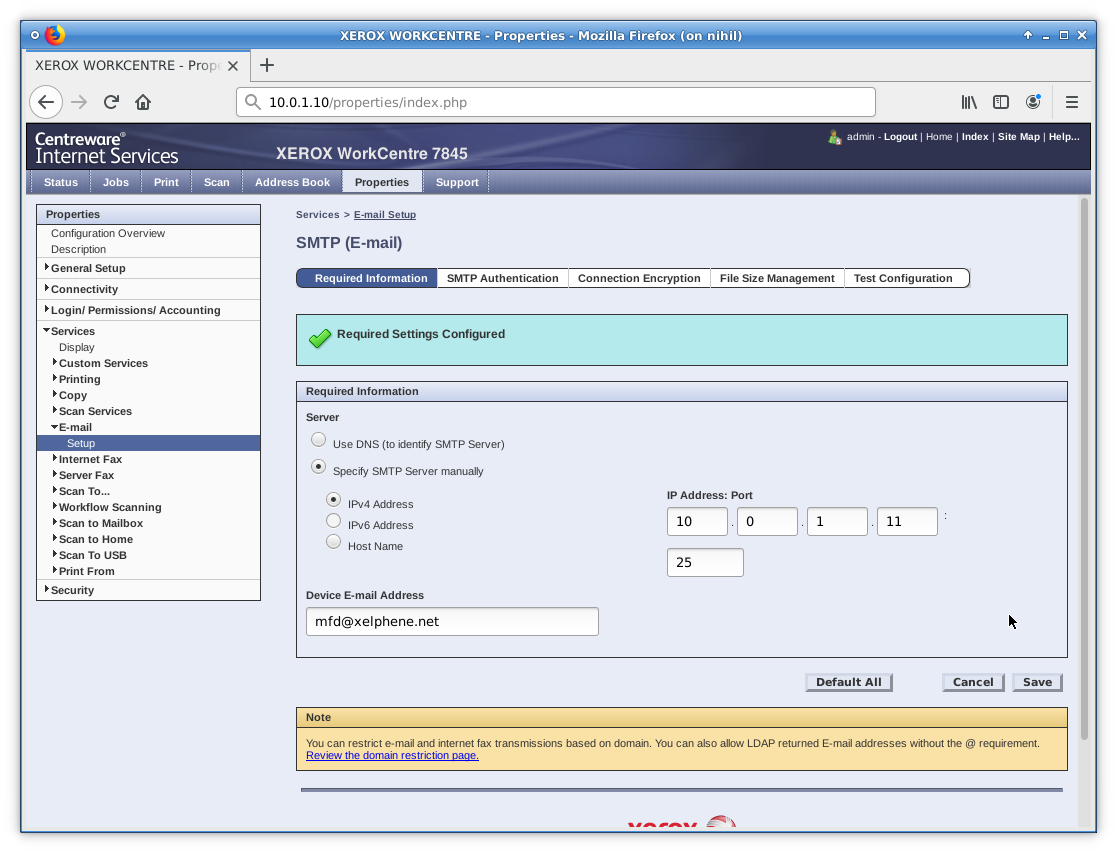The image size is (1117, 853).
Task: Focus the Device E-mail Address field
Action: pos(452,621)
